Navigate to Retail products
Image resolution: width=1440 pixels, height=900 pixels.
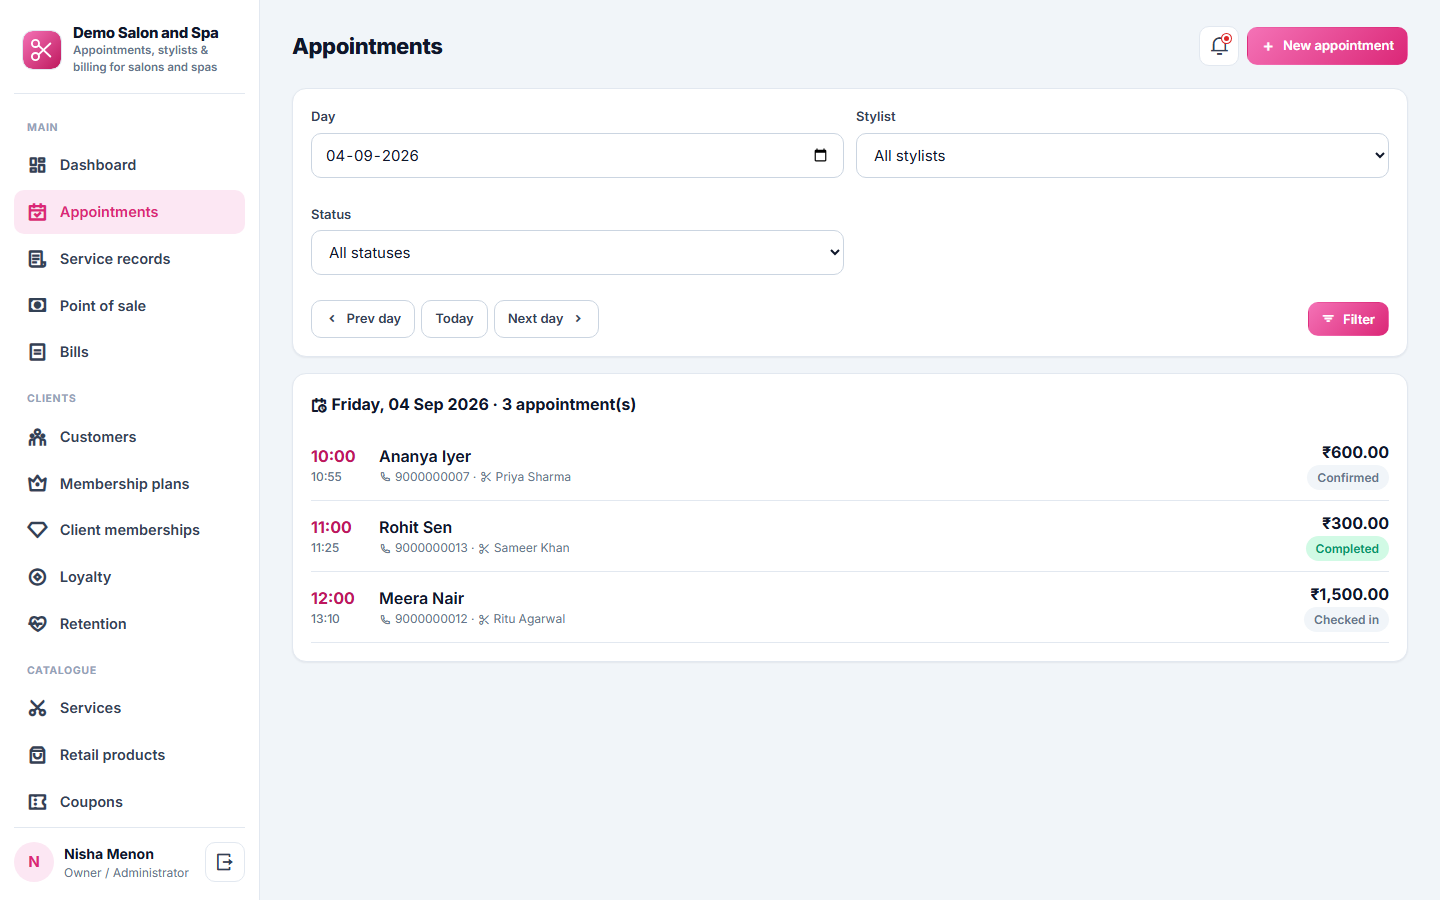(x=129, y=755)
